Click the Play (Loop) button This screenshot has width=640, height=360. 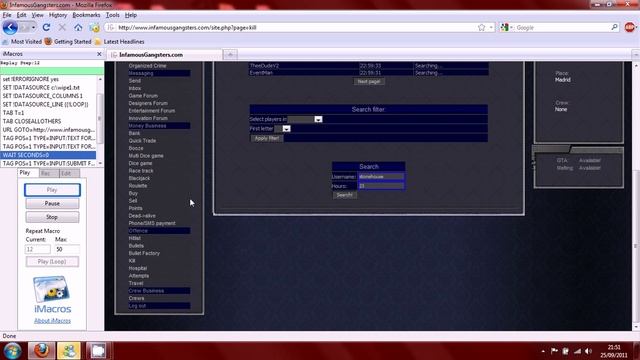[52, 261]
